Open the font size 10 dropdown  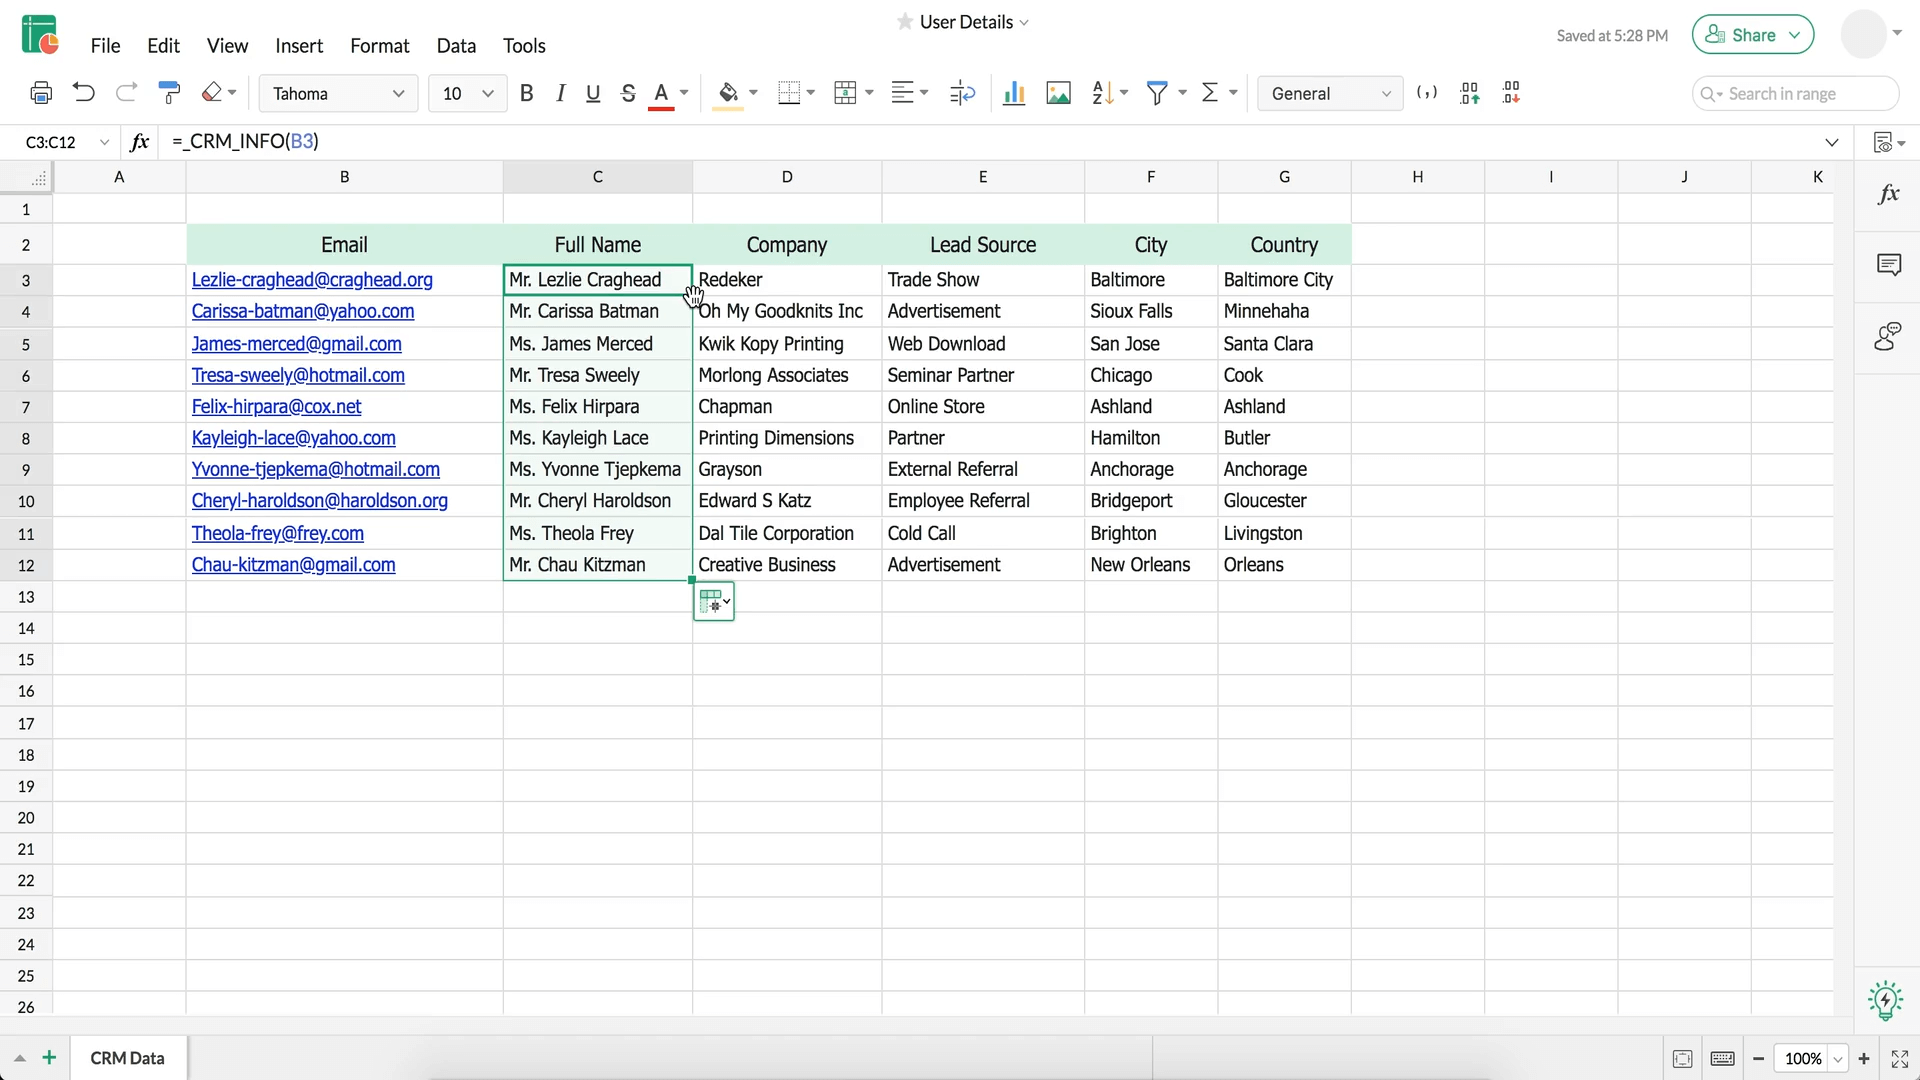[x=467, y=93]
